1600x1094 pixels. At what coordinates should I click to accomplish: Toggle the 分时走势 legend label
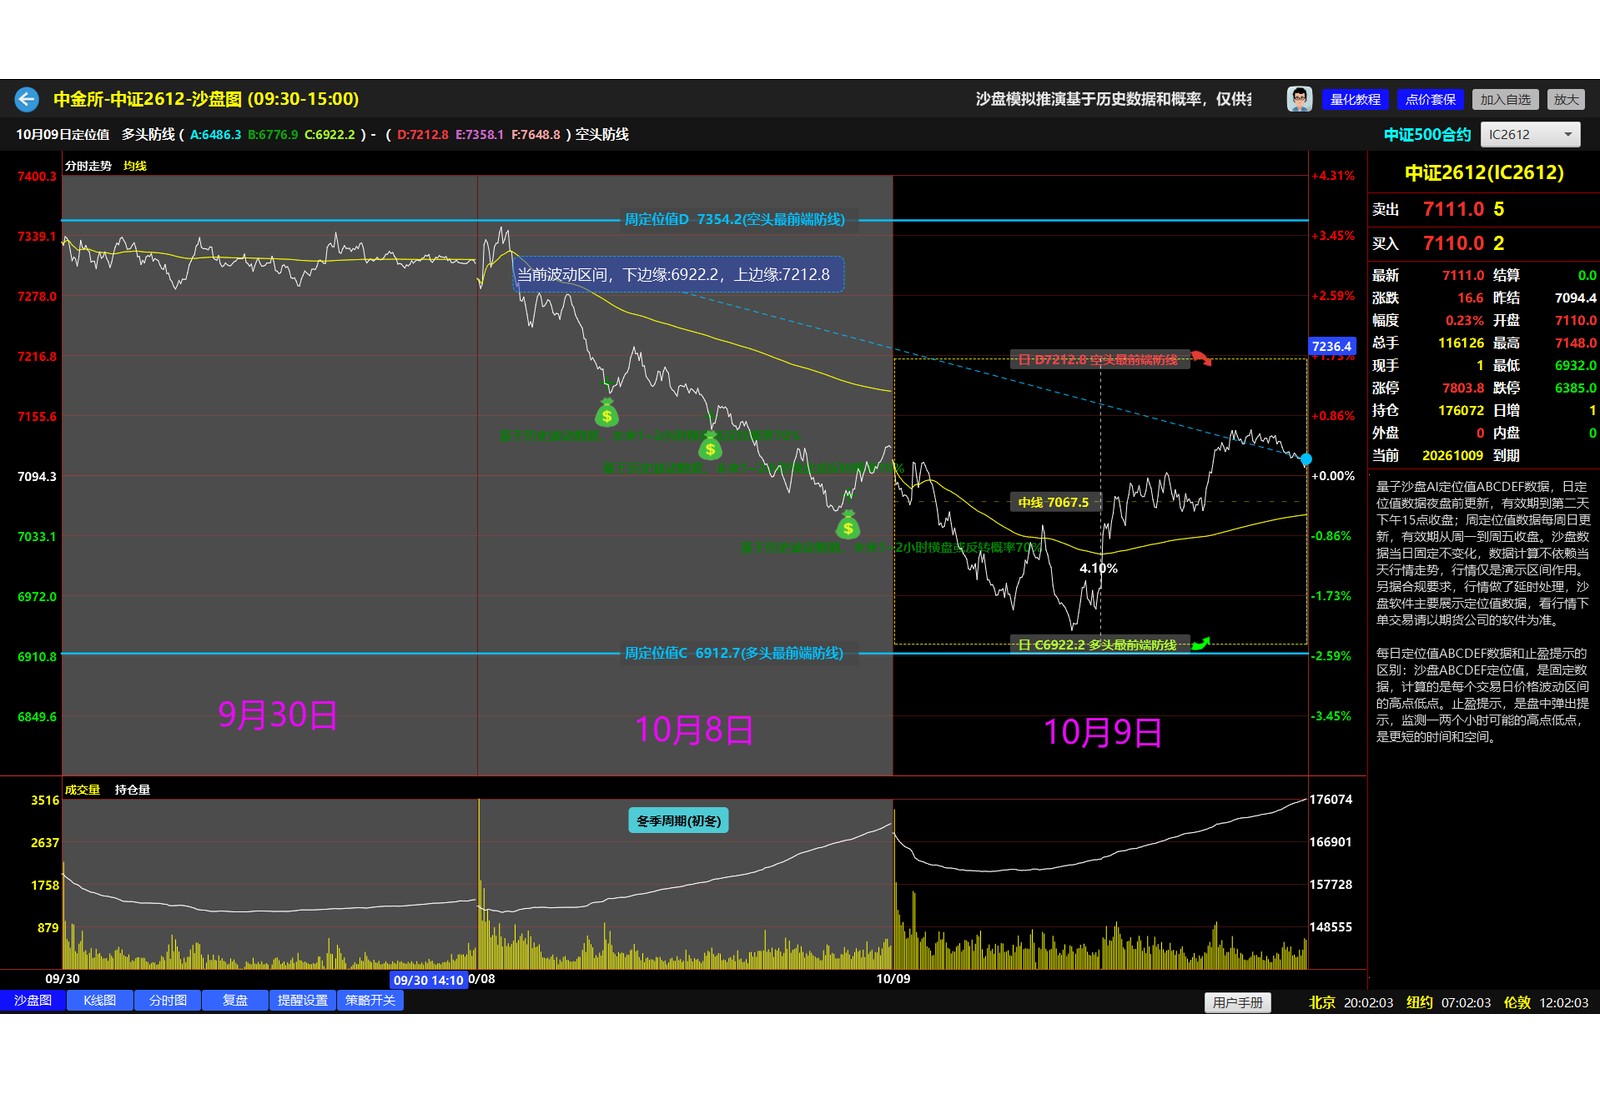[88, 166]
